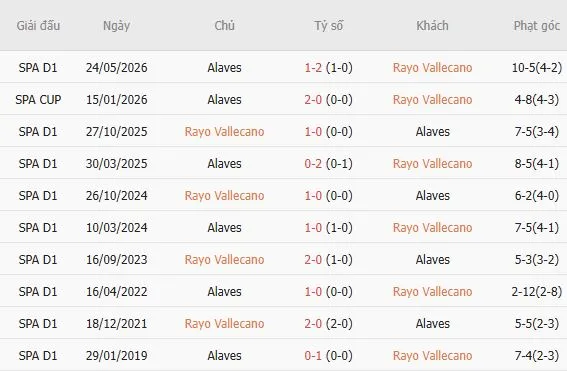Viewport: 567px width, 371px height.
Task: Open Alaves home team on 29/01/2019
Action: point(224,355)
